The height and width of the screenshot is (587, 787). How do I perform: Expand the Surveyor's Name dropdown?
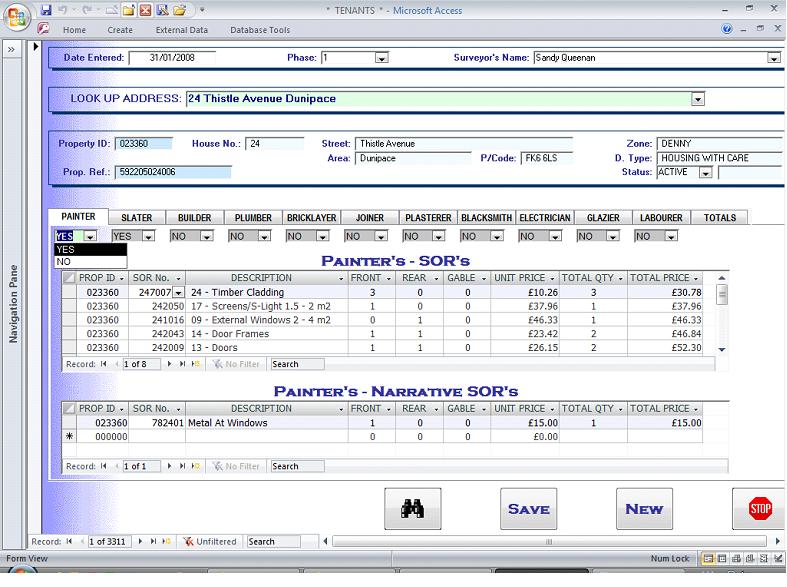tap(773, 58)
